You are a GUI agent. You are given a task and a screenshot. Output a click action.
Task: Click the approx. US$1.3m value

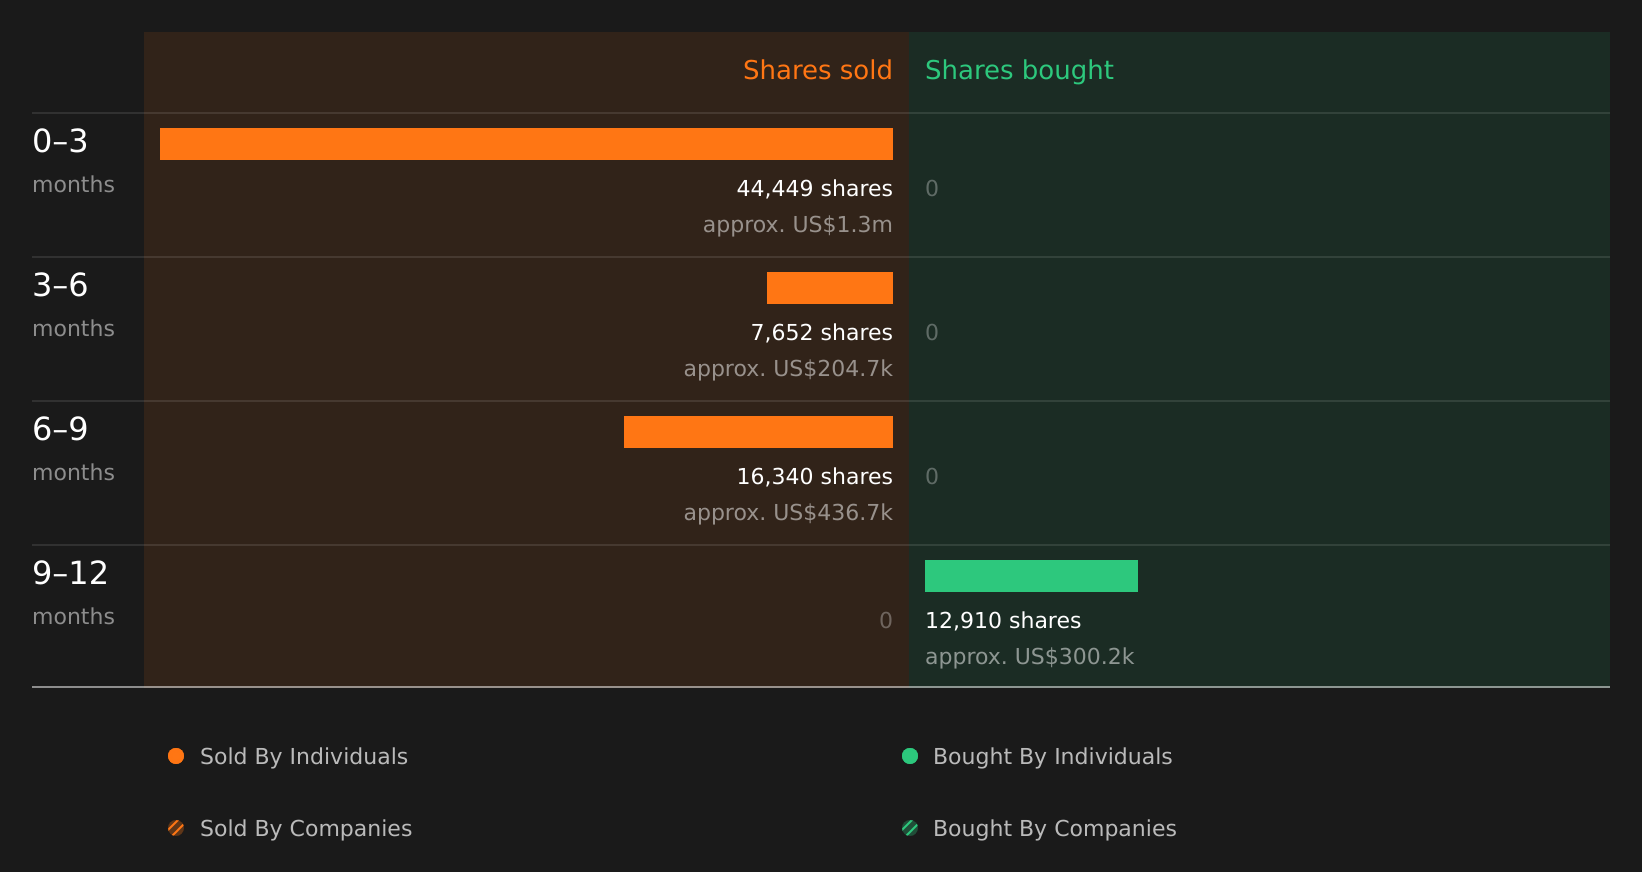click(797, 225)
